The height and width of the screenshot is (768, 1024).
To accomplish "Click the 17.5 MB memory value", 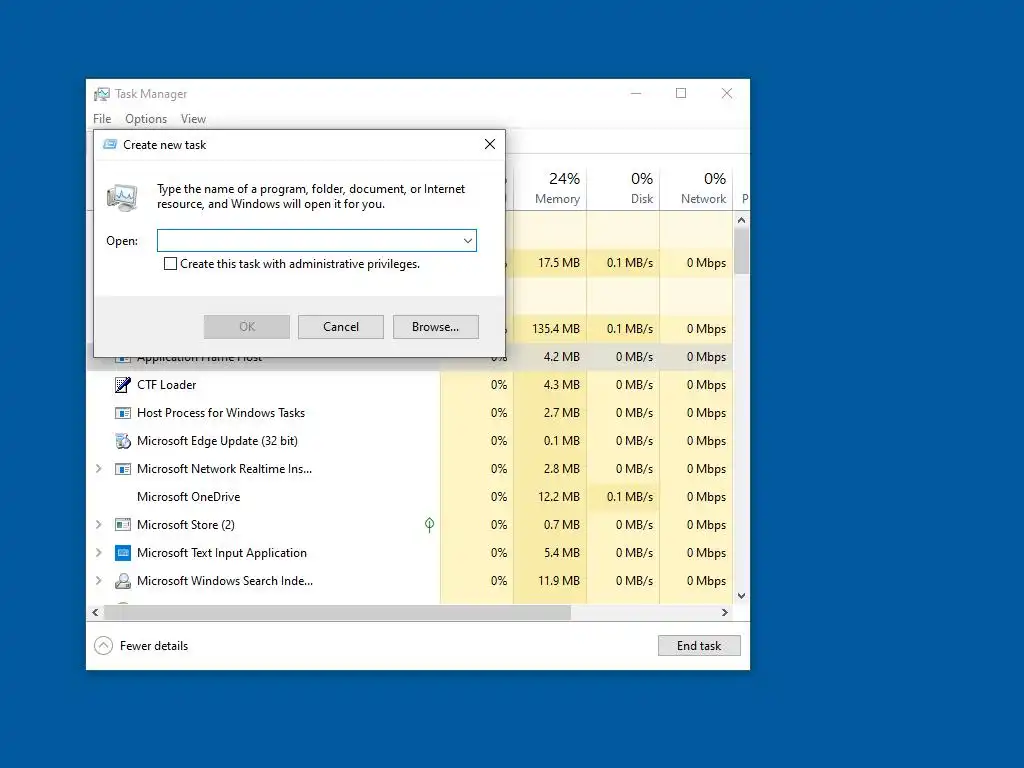I will tap(558, 263).
